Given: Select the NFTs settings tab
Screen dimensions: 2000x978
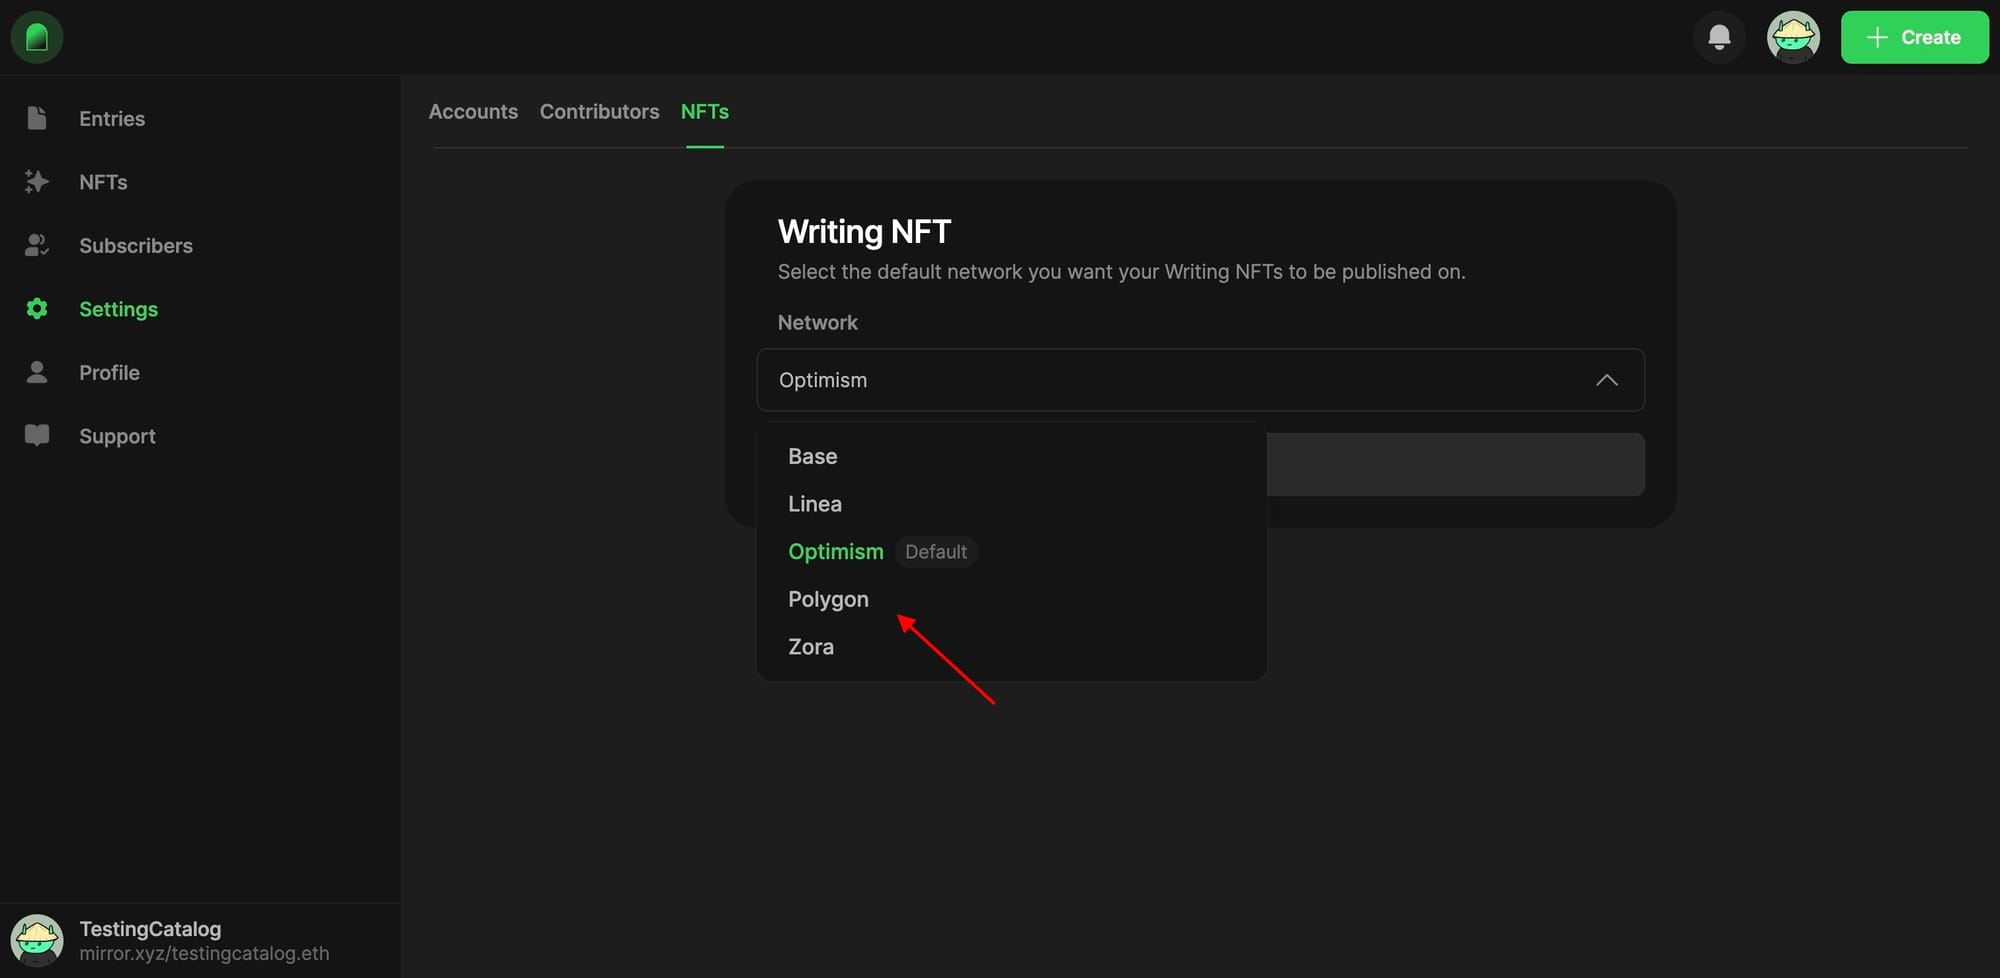Looking at the screenshot, I should click(705, 111).
